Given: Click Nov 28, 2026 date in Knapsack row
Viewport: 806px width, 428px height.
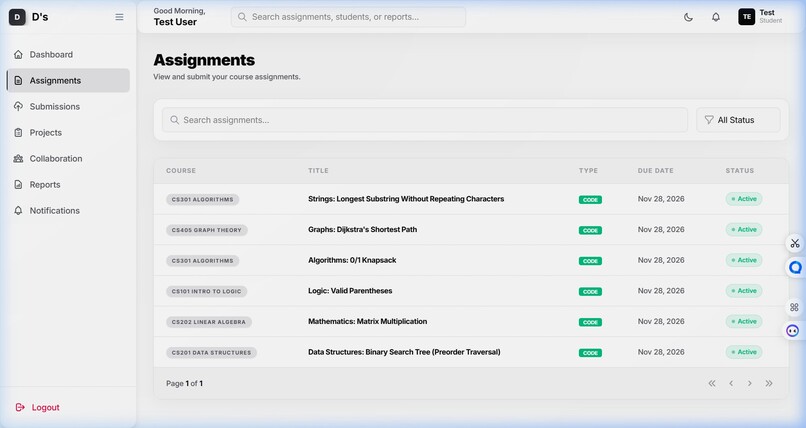Looking at the screenshot, I should 661,260.
